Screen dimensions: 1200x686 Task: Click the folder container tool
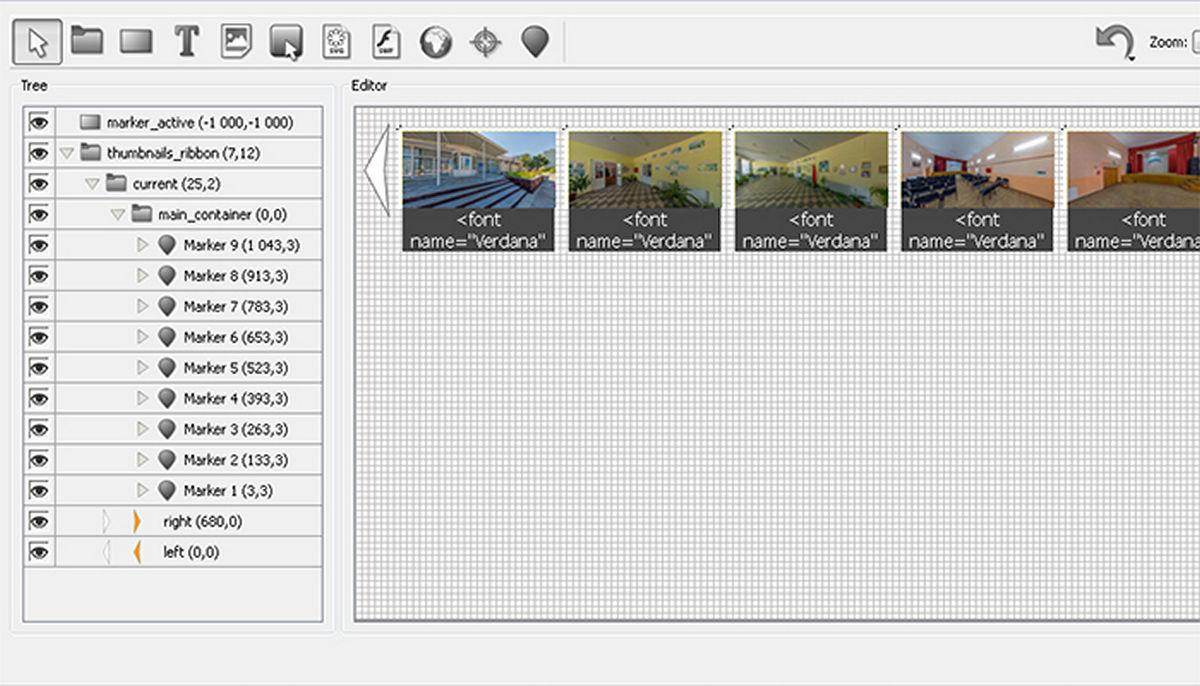(x=87, y=42)
